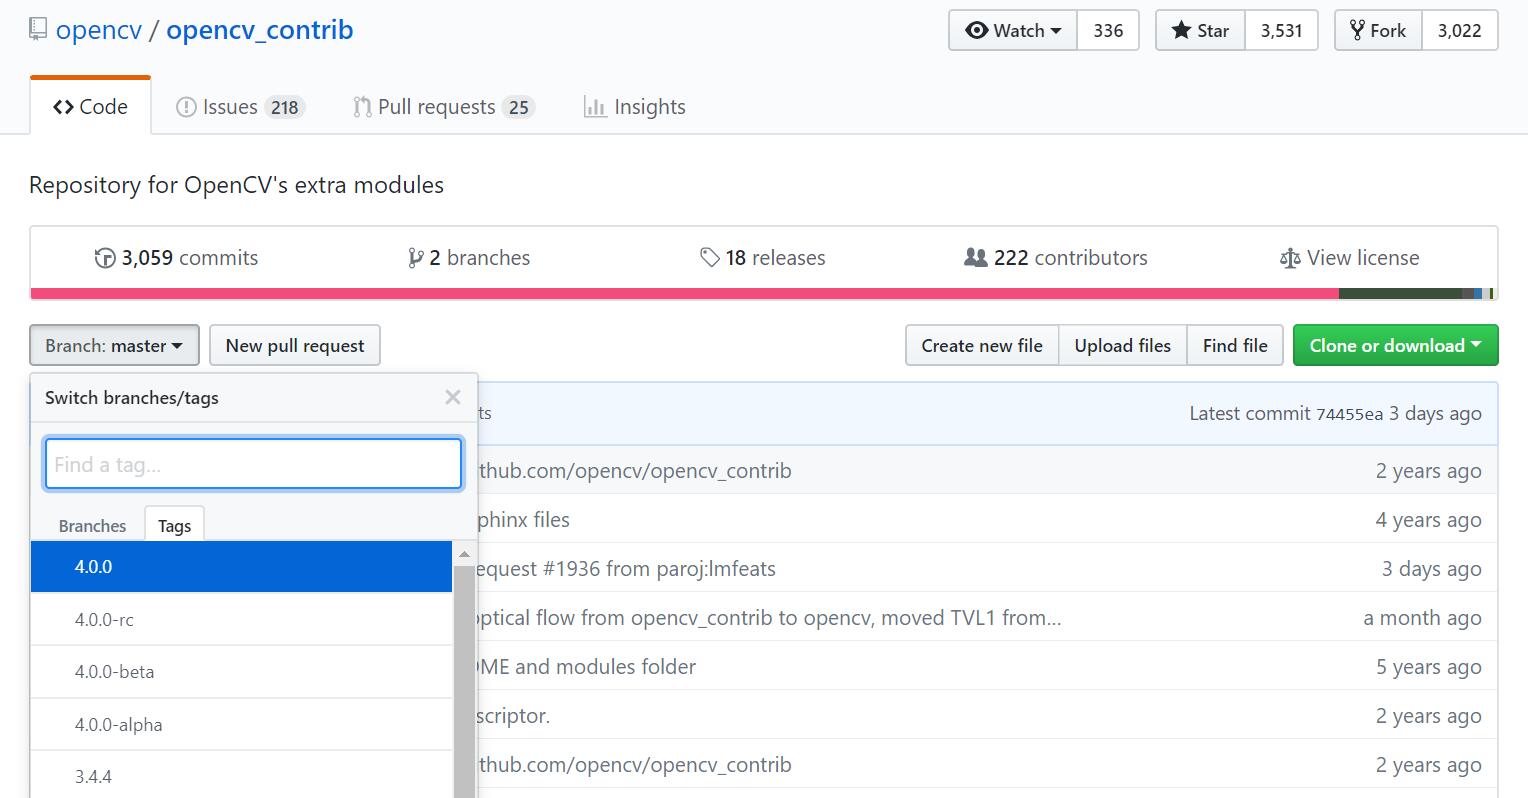Click the '4 years ago' timestamp
The height and width of the screenshot is (798, 1528).
pyautogui.click(x=1428, y=520)
